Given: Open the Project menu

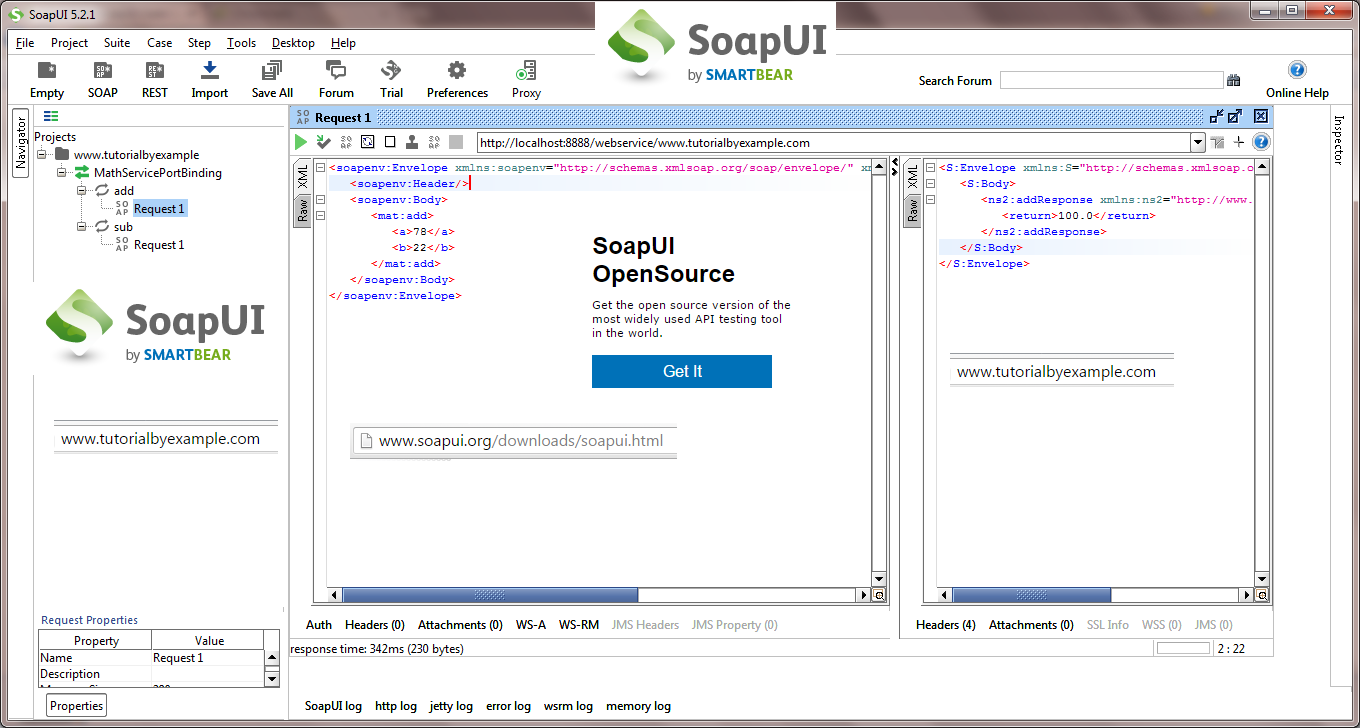Looking at the screenshot, I should click(x=69, y=43).
